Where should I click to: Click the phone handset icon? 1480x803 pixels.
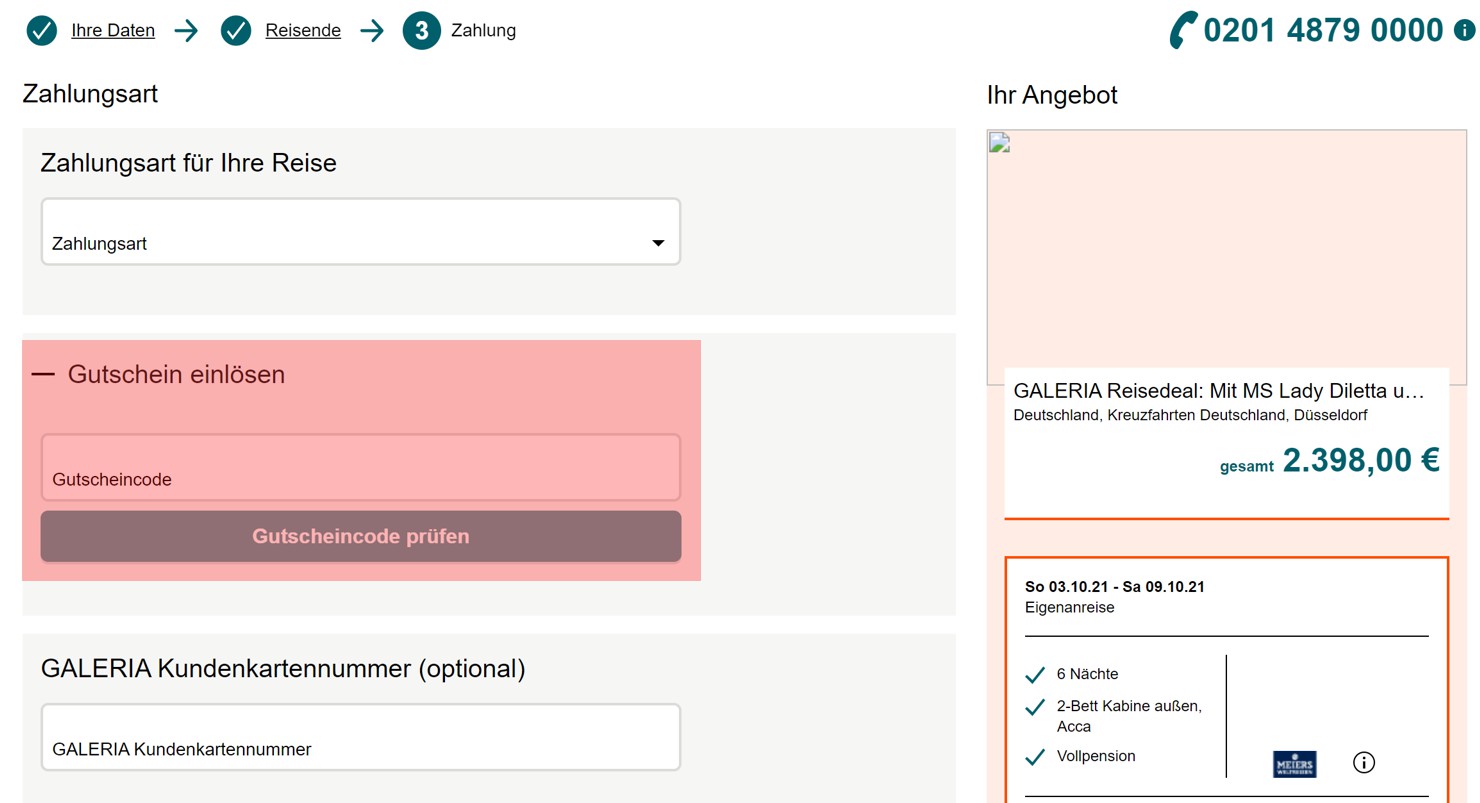1183,30
